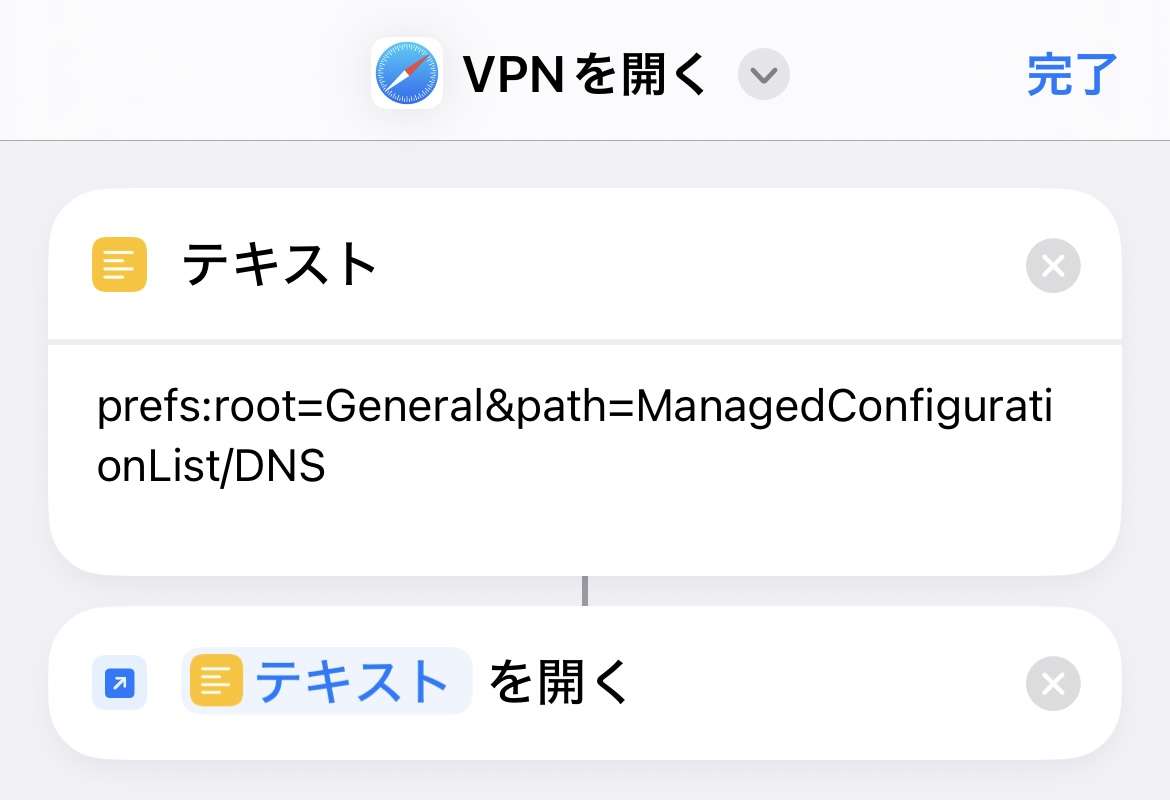Select the blue テキスト variable label
Viewport: 1170px width, 800px height.
coord(351,682)
